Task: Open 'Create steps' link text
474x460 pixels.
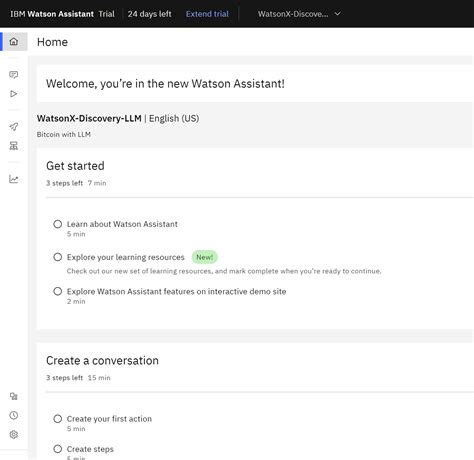Action: coord(90,449)
